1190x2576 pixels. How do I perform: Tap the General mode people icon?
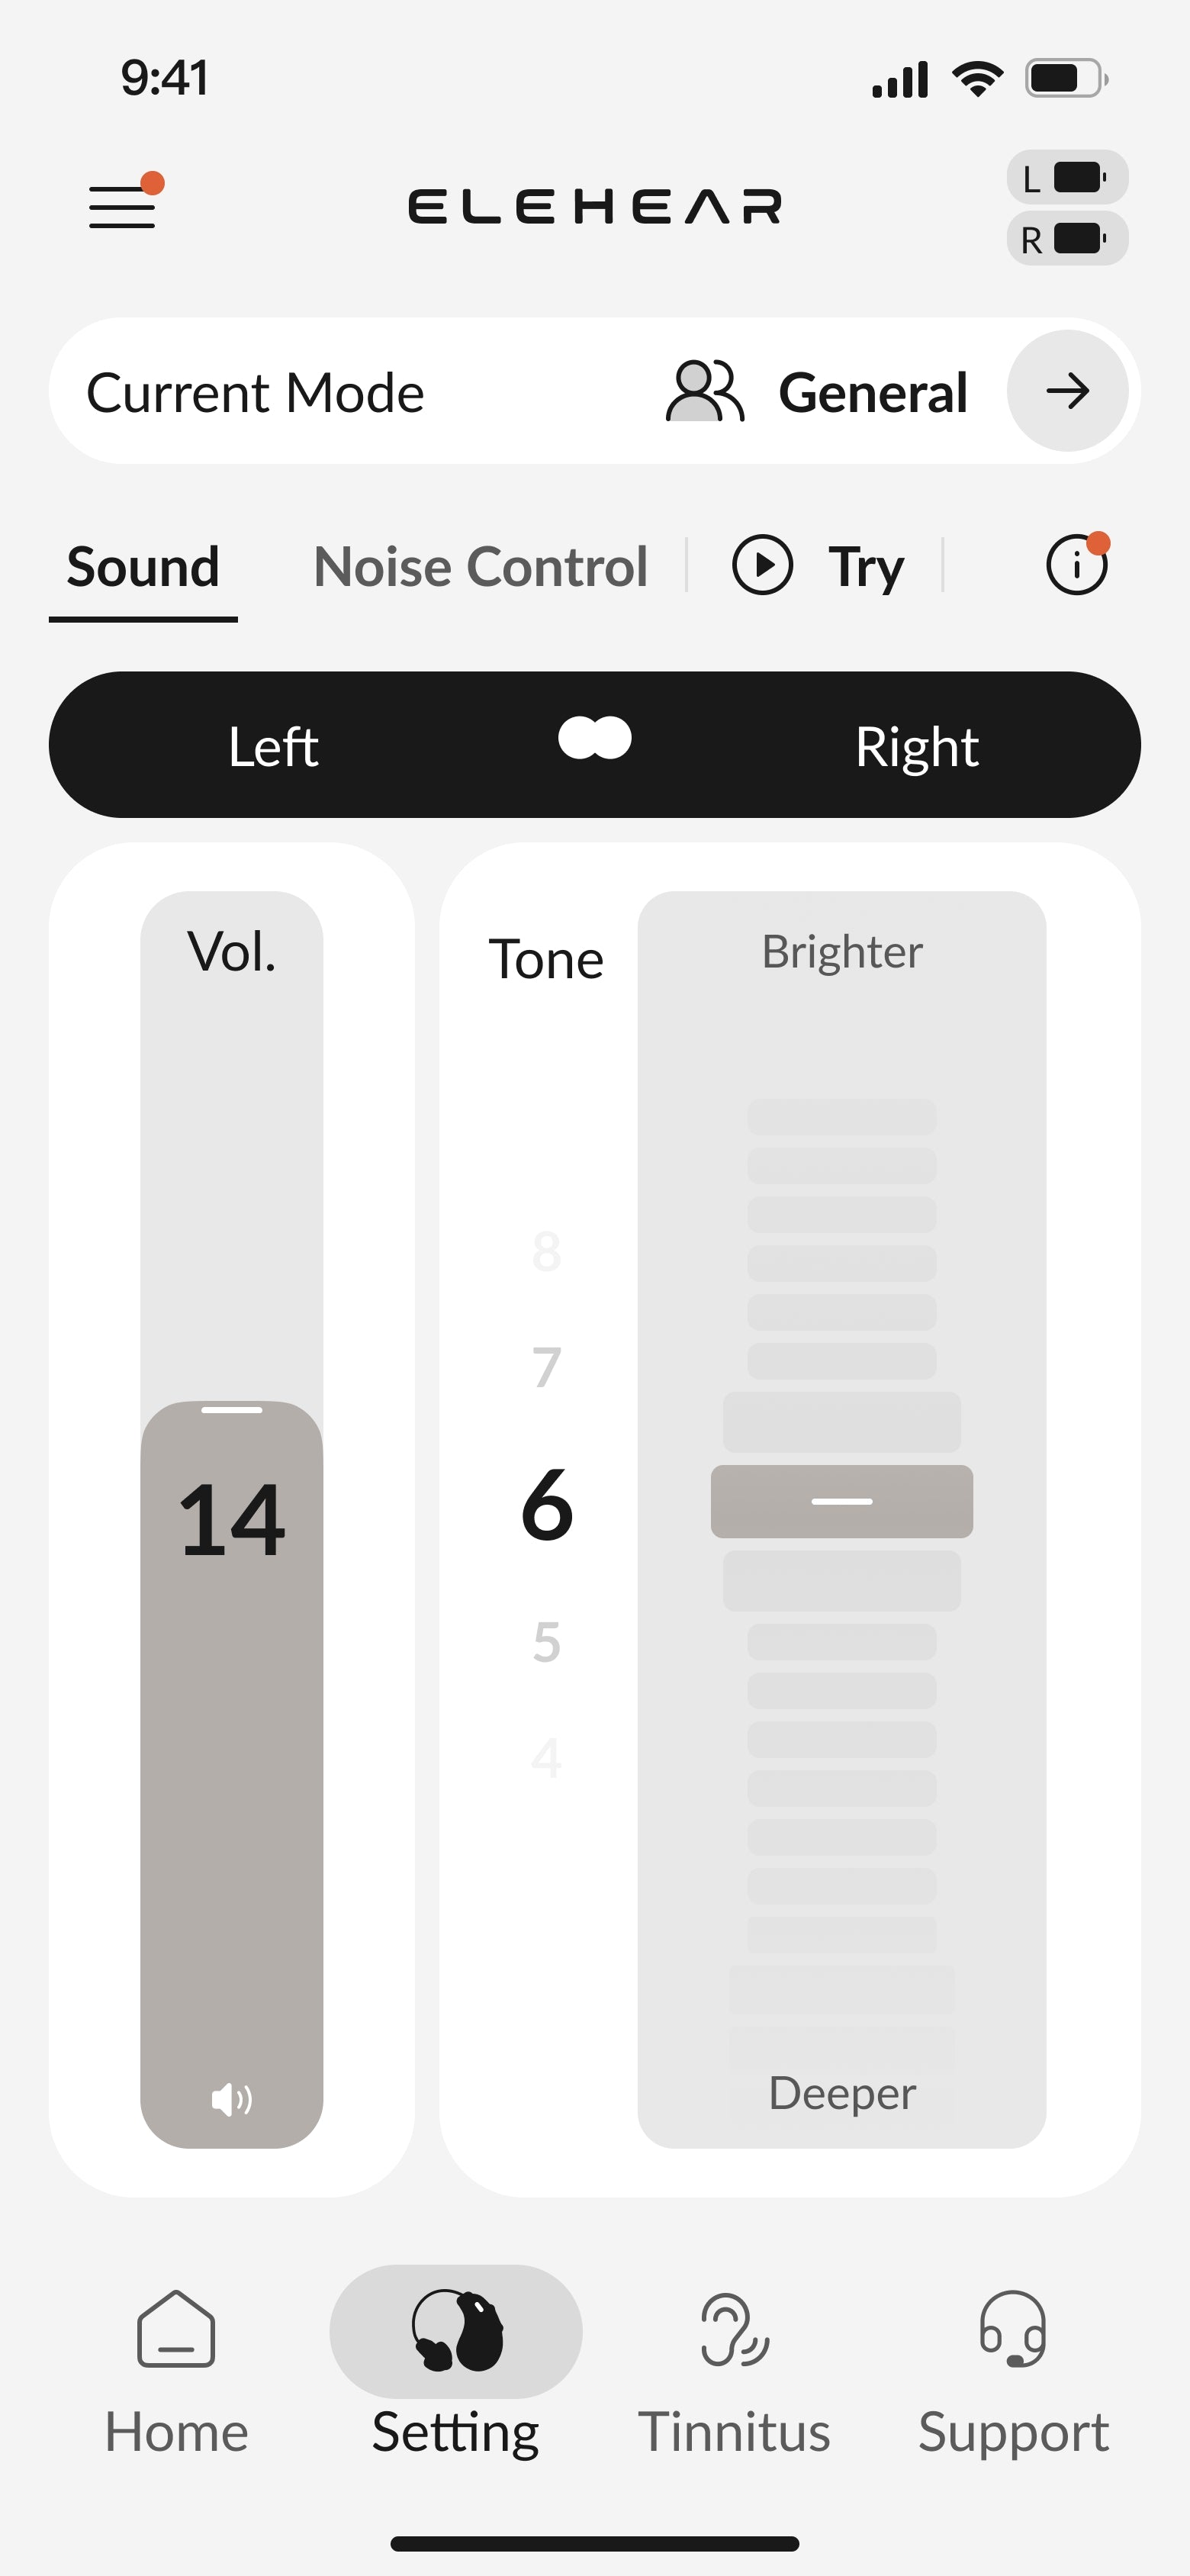pos(705,392)
